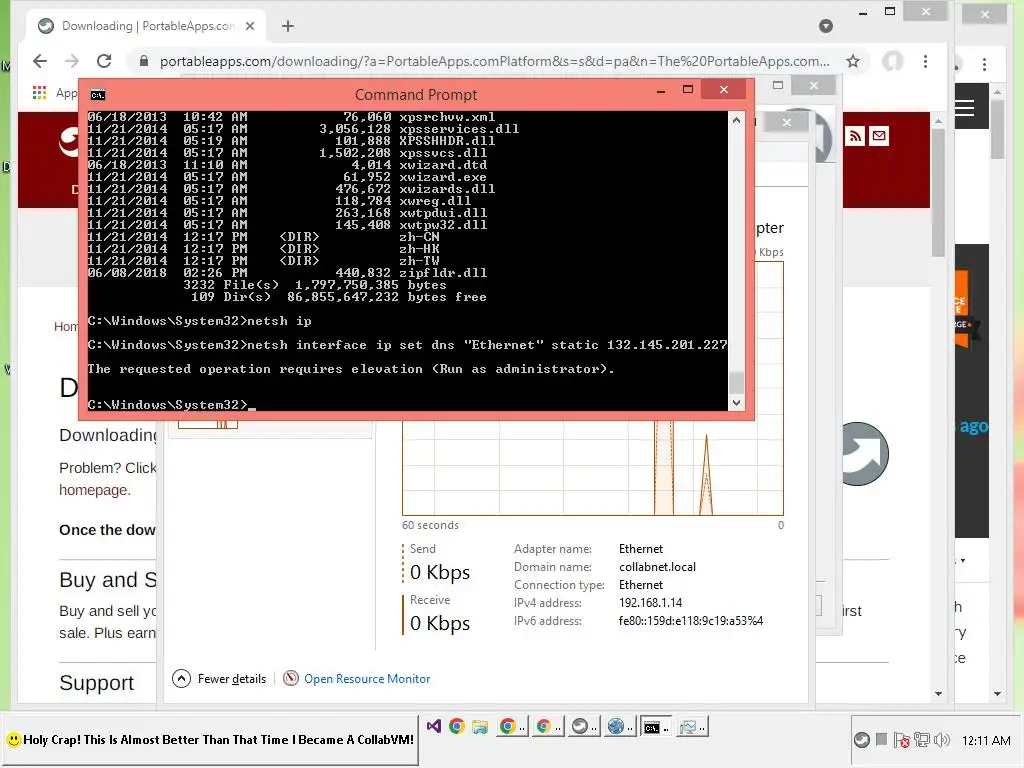1024x768 pixels.
Task: Click the Holy Crap CollabVM start button
Action: pyautogui.click(x=210, y=740)
